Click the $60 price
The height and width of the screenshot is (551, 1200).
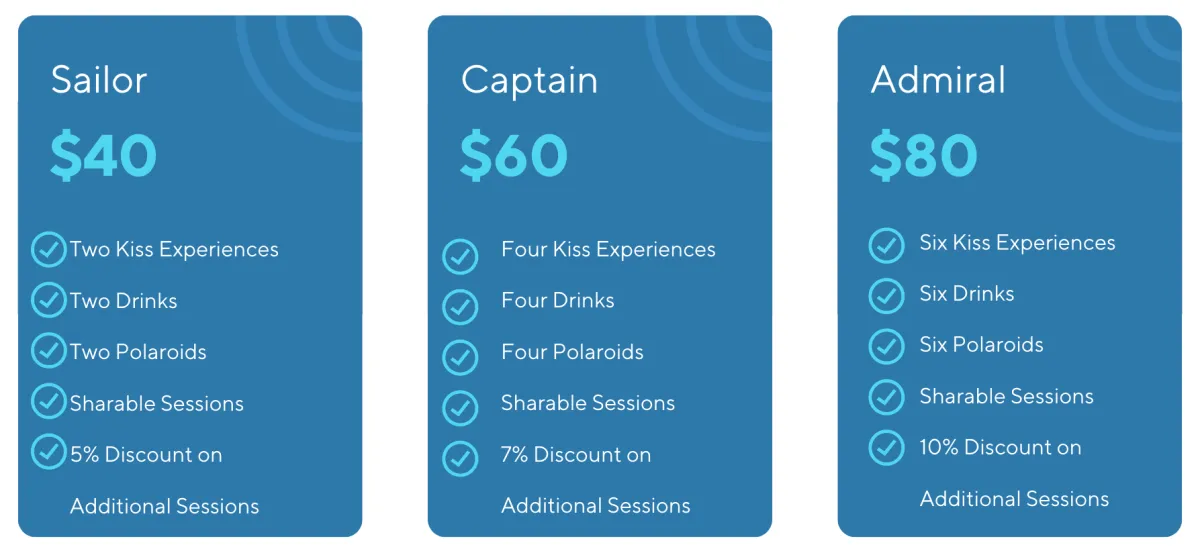(x=514, y=155)
